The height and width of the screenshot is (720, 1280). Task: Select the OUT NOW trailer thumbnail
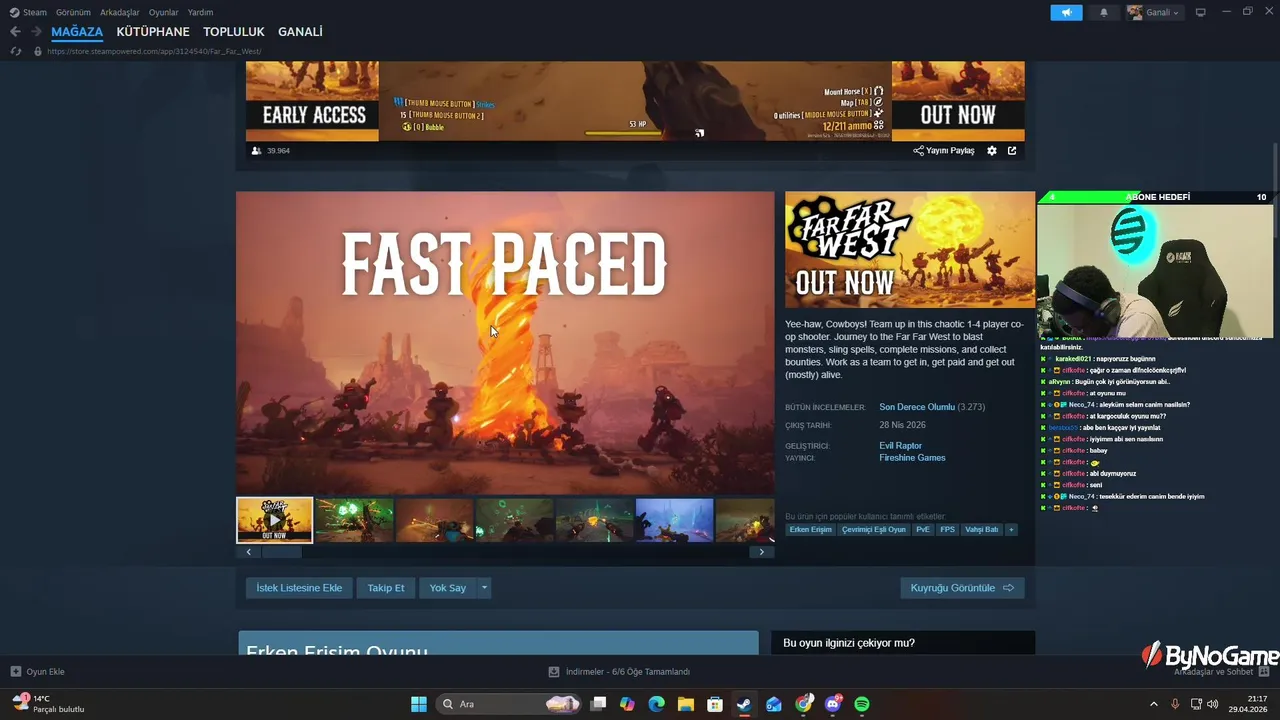(274, 520)
